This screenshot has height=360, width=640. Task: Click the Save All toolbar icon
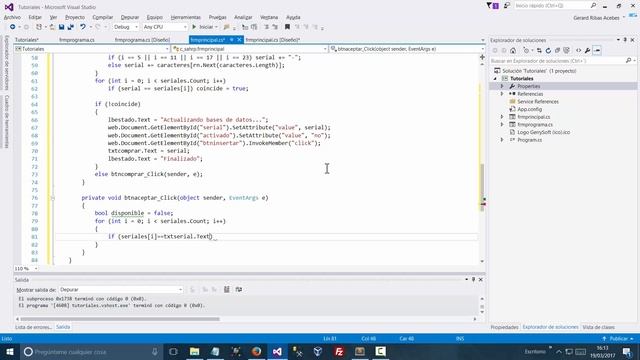71,27
